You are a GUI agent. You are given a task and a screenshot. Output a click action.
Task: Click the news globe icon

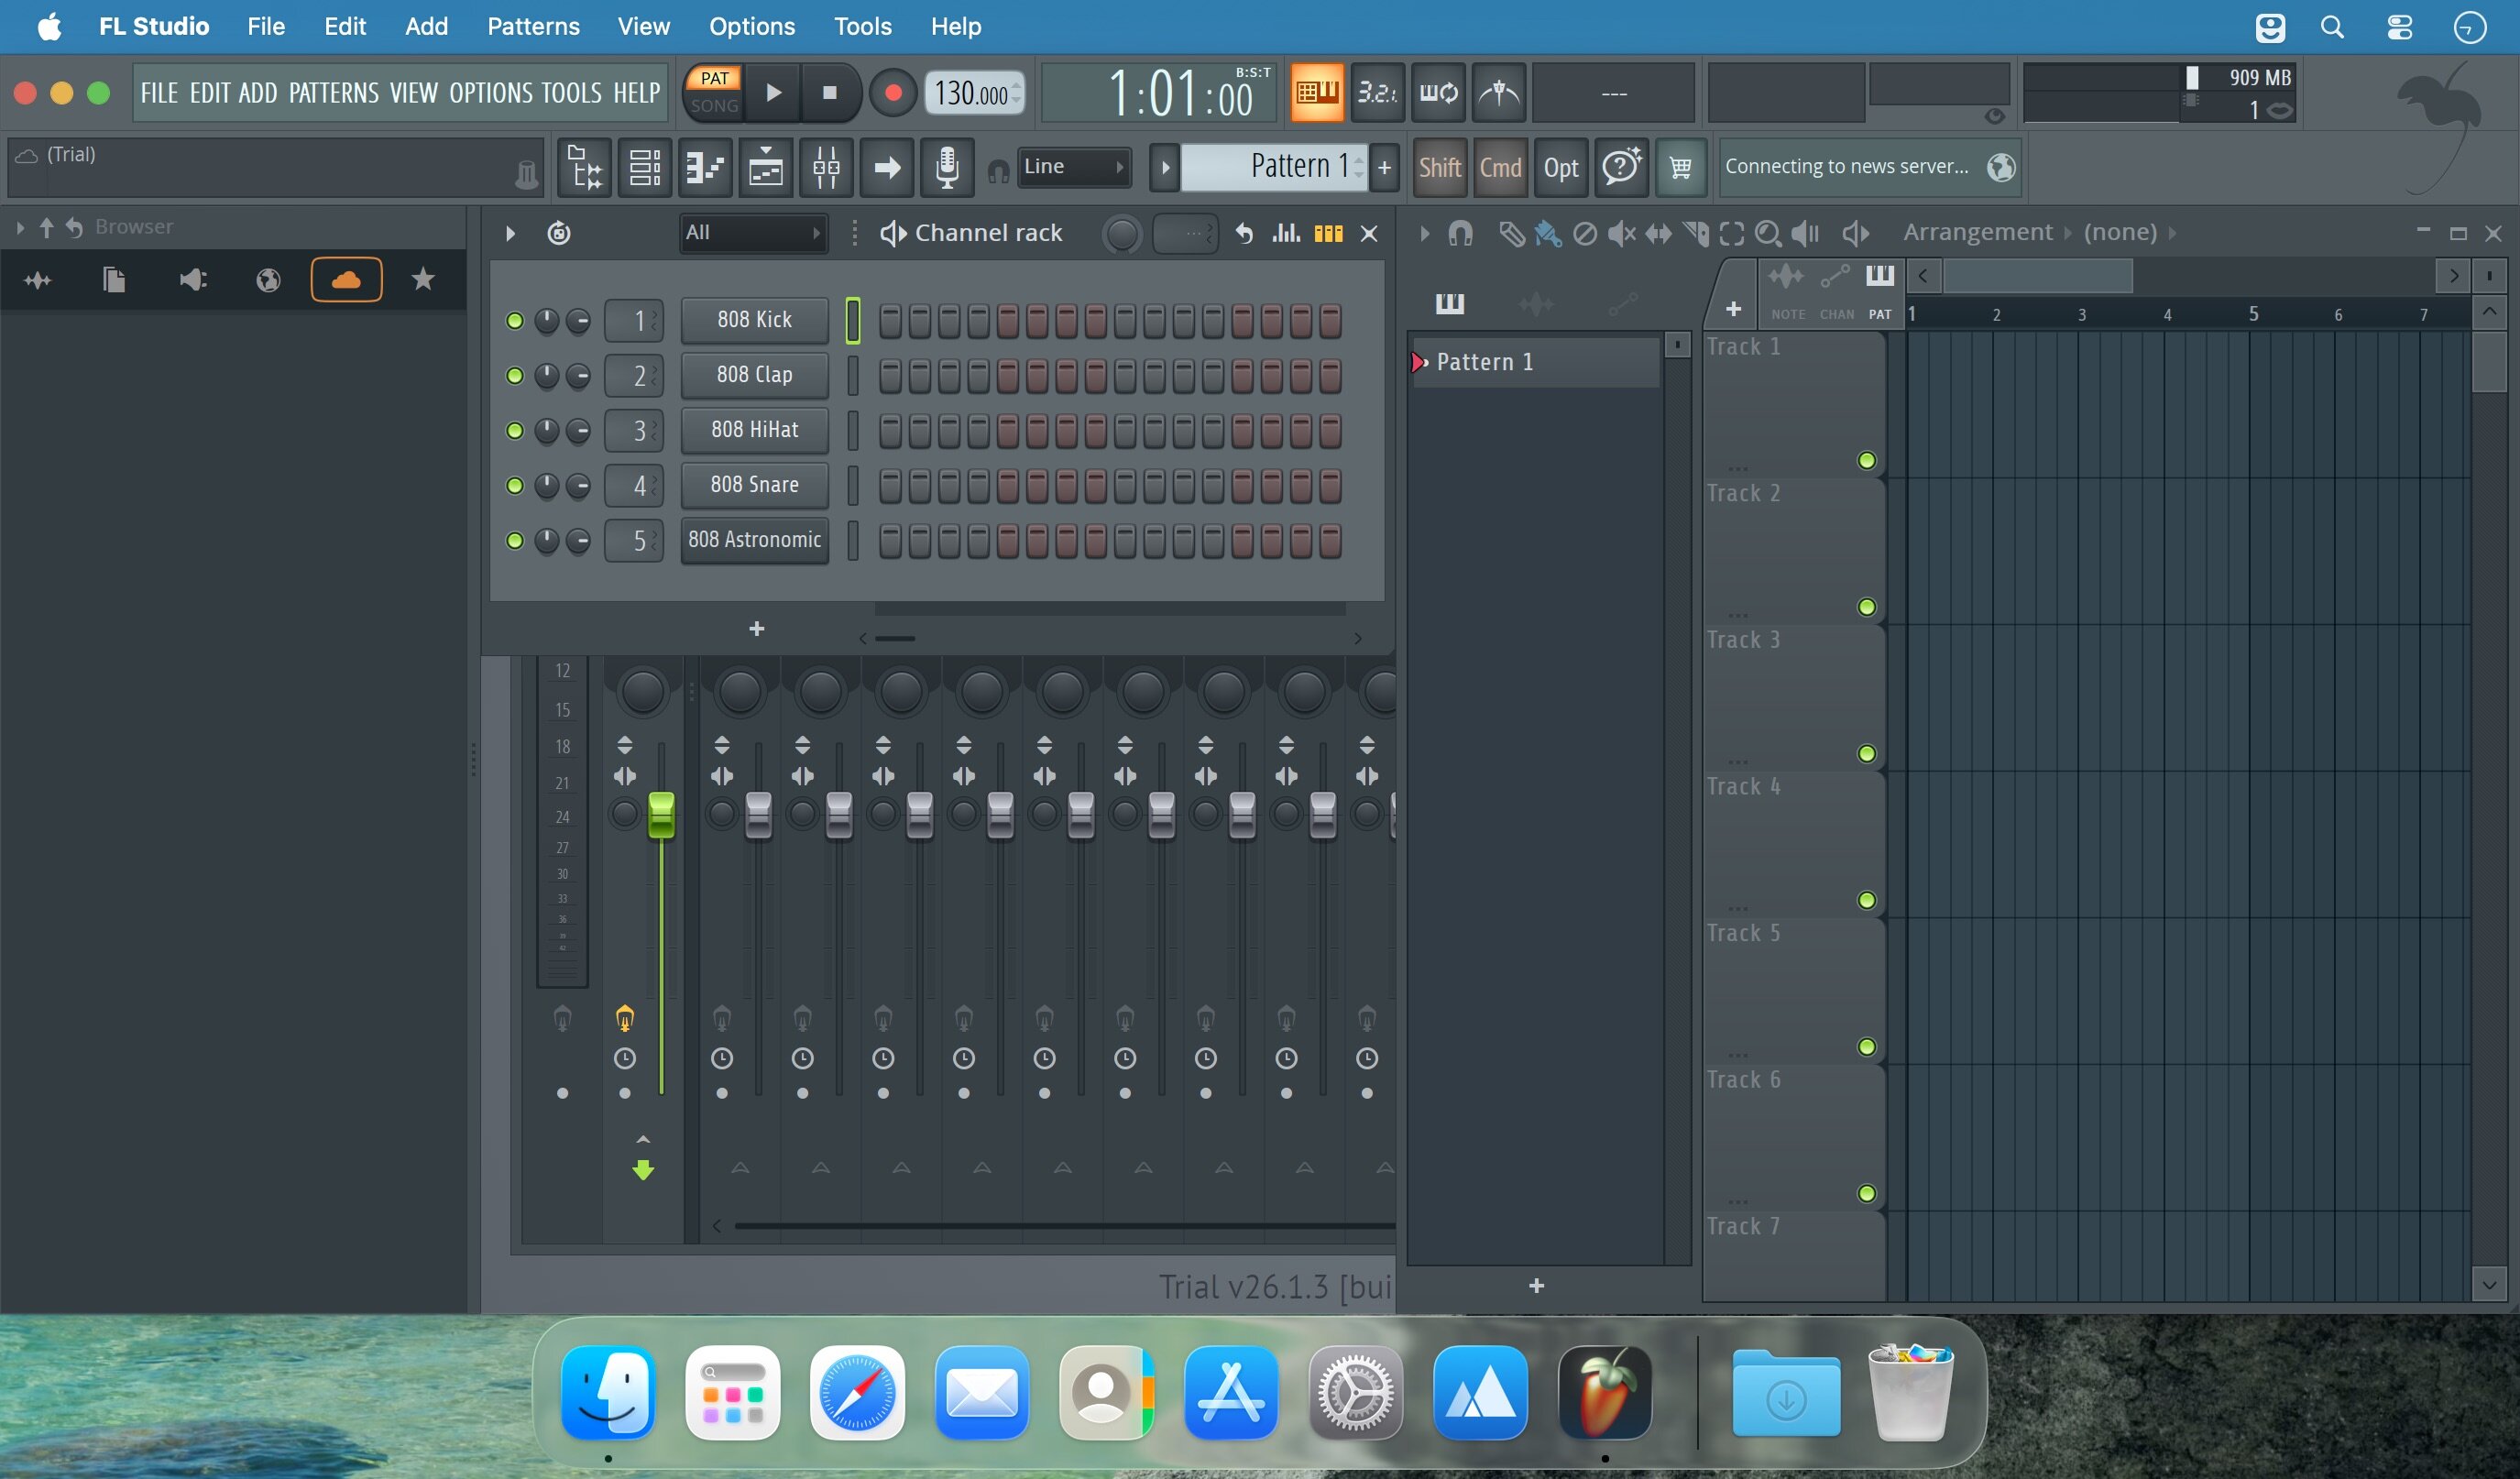[x=2000, y=167]
